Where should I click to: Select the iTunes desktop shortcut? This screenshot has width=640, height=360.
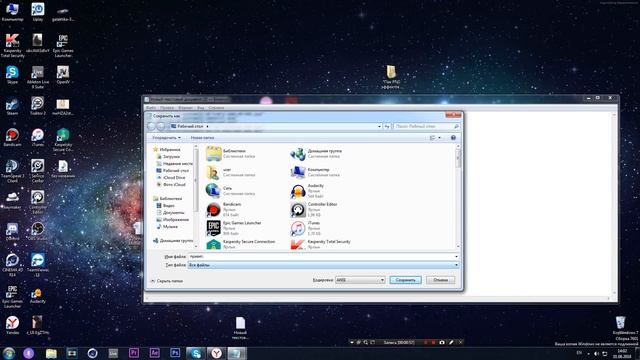(x=38, y=138)
